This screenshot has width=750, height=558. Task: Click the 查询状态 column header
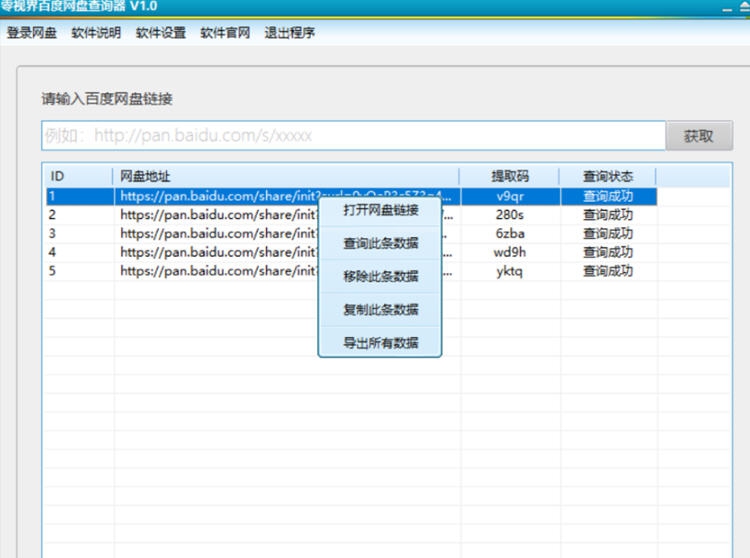coord(608,176)
